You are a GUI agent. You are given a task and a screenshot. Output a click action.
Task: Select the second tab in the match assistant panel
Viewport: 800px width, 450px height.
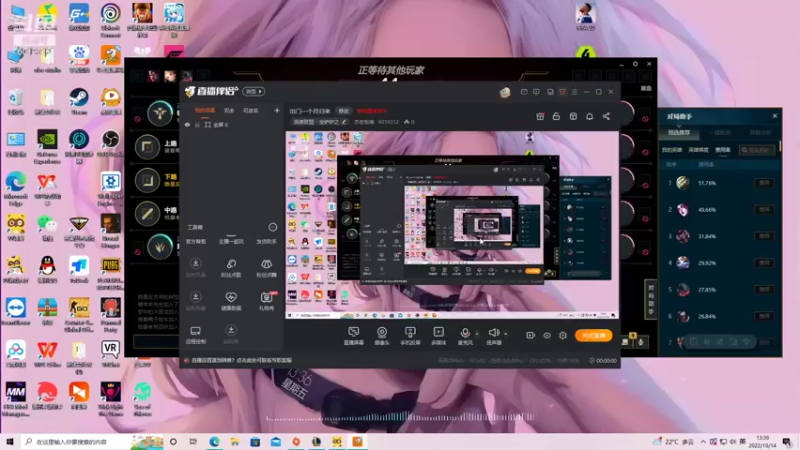coord(719,132)
